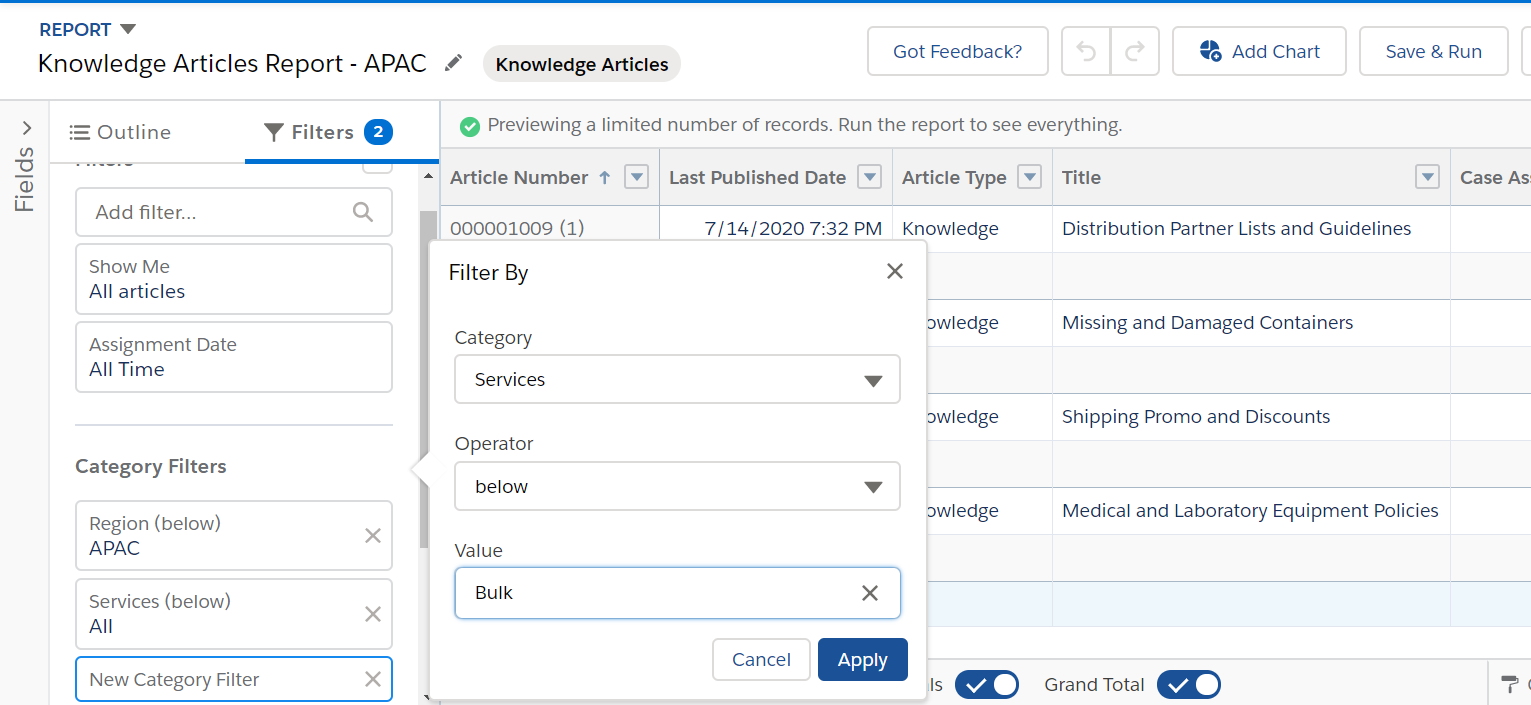
Task: Toggle the subtotals switch left of Grand Total
Action: (986, 685)
